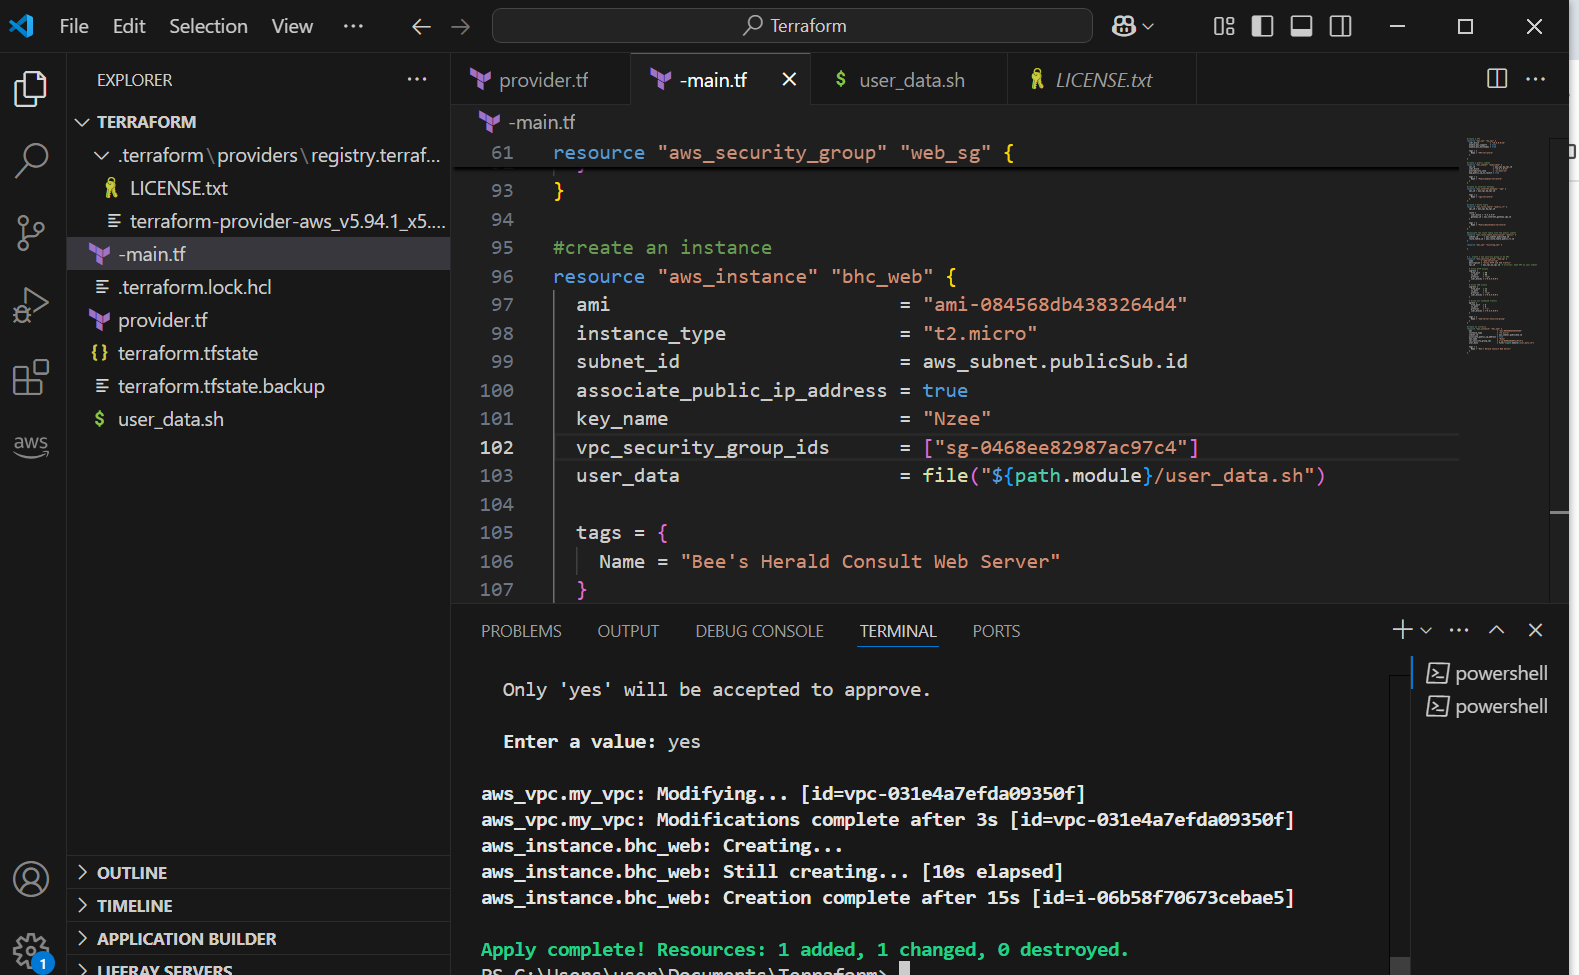Viewport: 1579px width, 975px height.
Task: Expand the APPLICATION BUILDER section
Action: (x=258, y=939)
